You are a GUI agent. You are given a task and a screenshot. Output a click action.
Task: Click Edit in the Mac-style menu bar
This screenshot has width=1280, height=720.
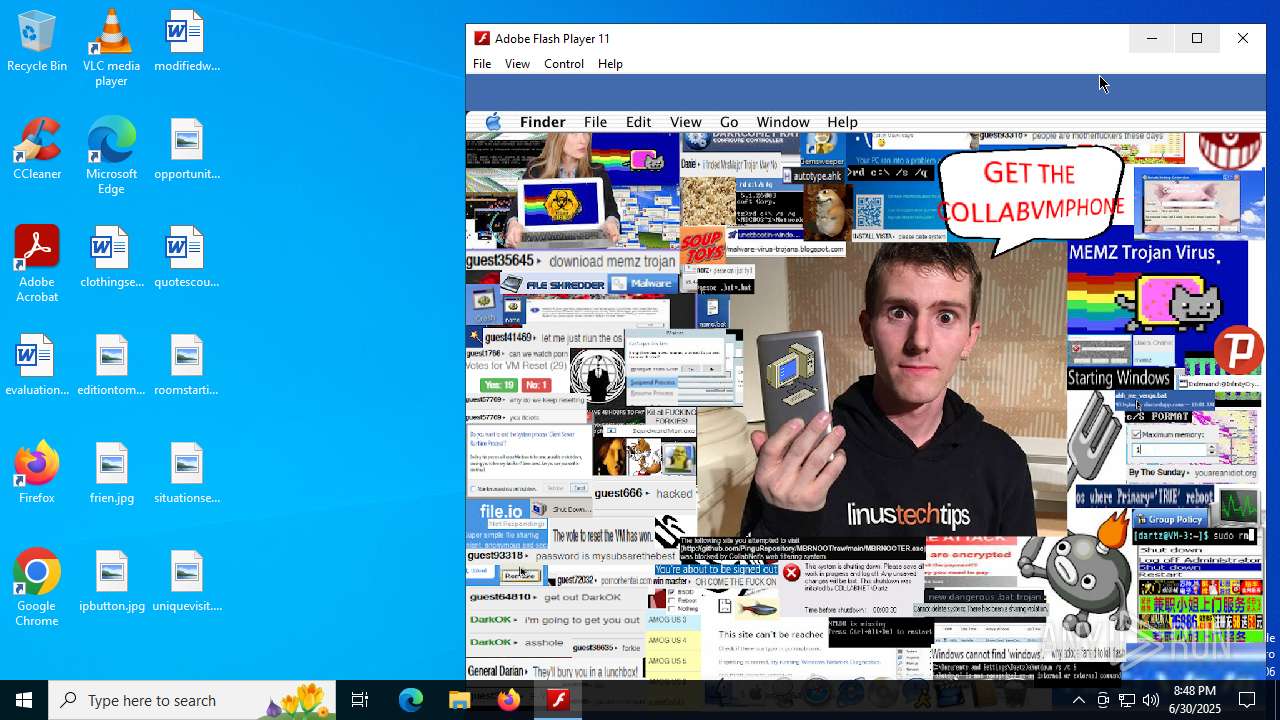click(638, 122)
